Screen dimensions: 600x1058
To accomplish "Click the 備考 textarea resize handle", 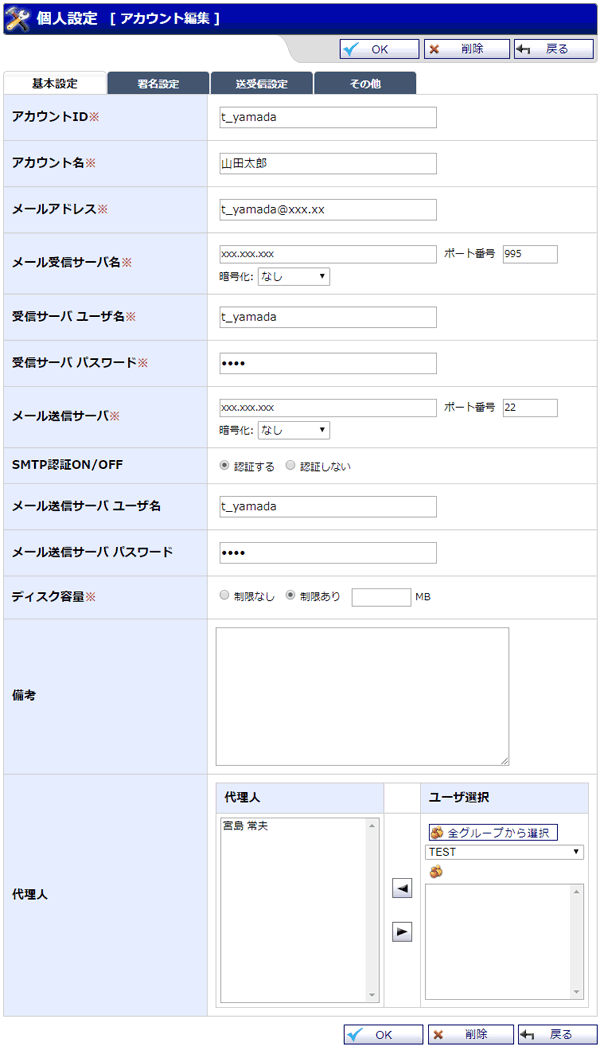I will 505,761.
